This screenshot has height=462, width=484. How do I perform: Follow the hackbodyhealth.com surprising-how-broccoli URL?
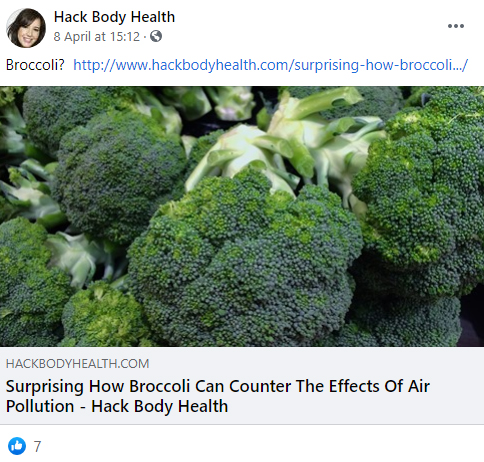point(271,65)
